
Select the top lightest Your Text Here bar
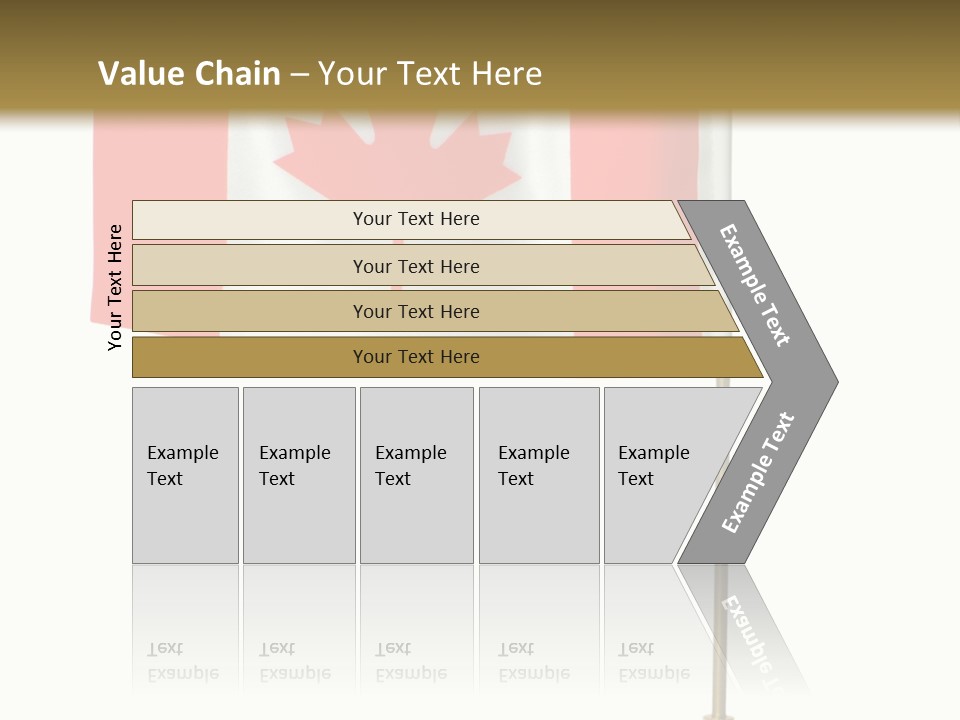(415, 219)
